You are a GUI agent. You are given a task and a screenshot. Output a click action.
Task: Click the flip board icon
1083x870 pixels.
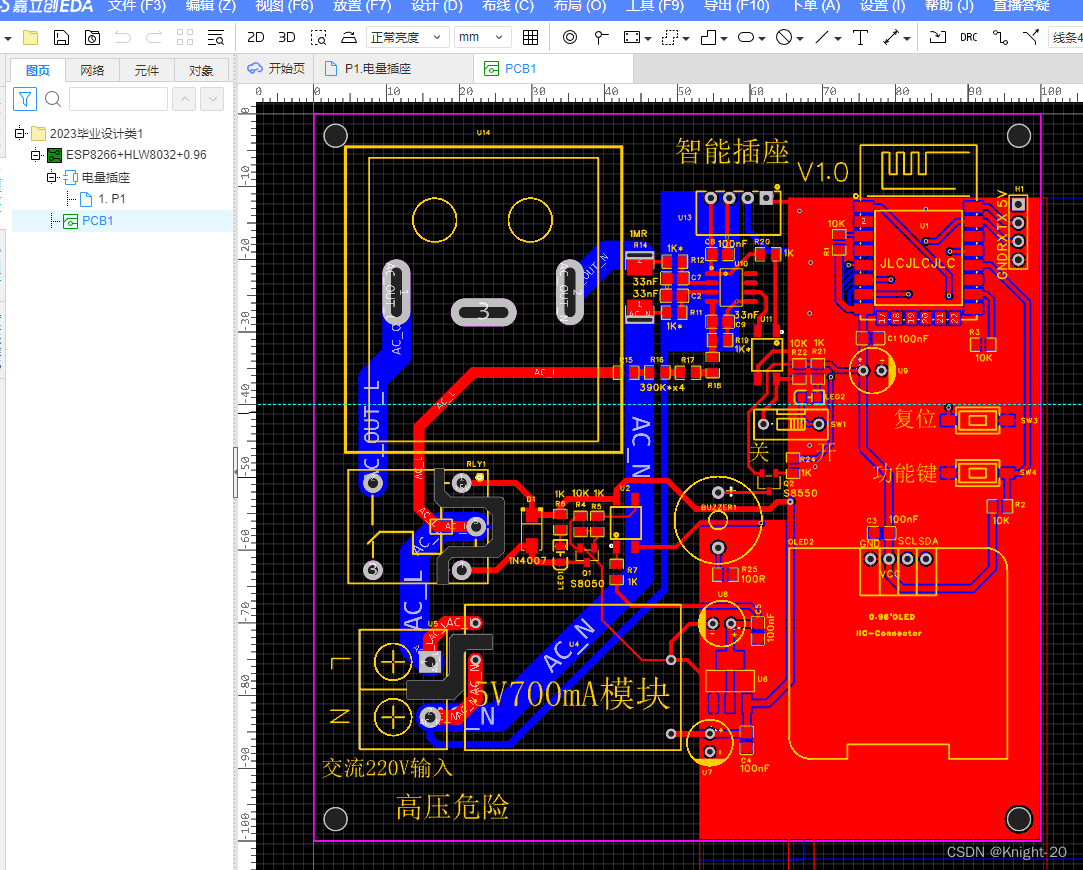click(x=349, y=37)
